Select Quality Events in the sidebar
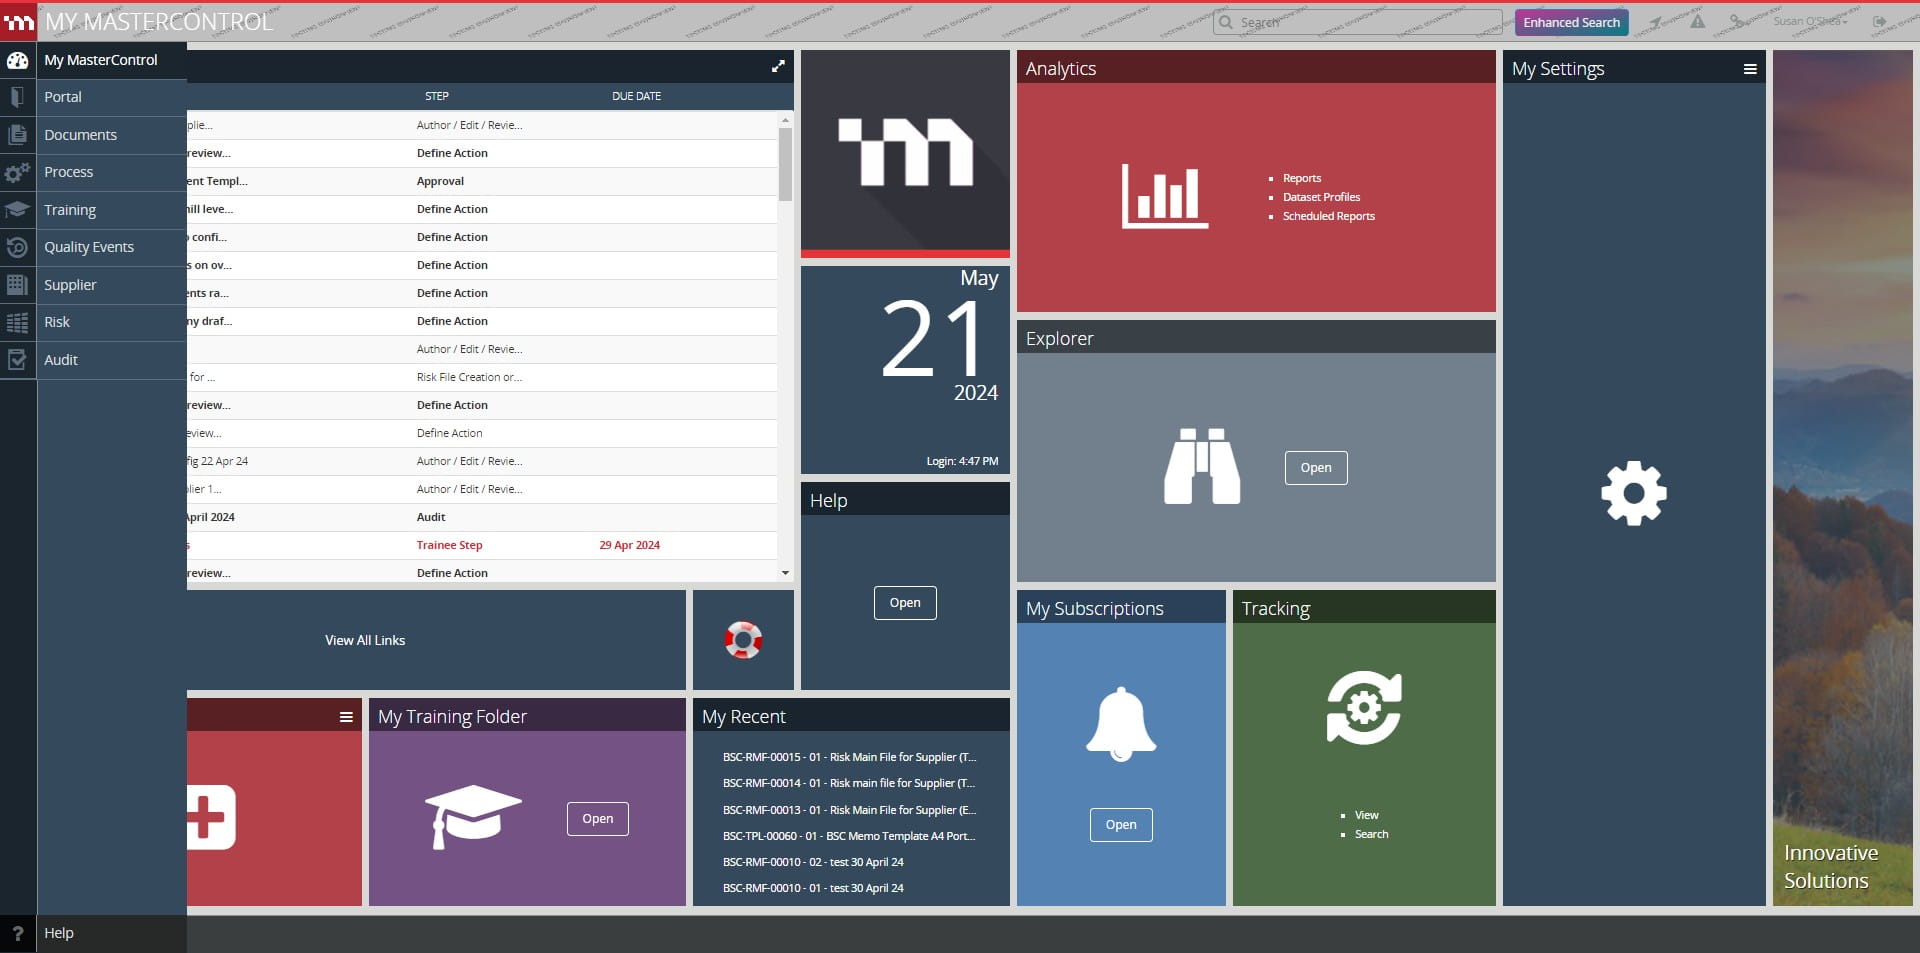This screenshot has height=953, width=1920. [x=89, y=247]
